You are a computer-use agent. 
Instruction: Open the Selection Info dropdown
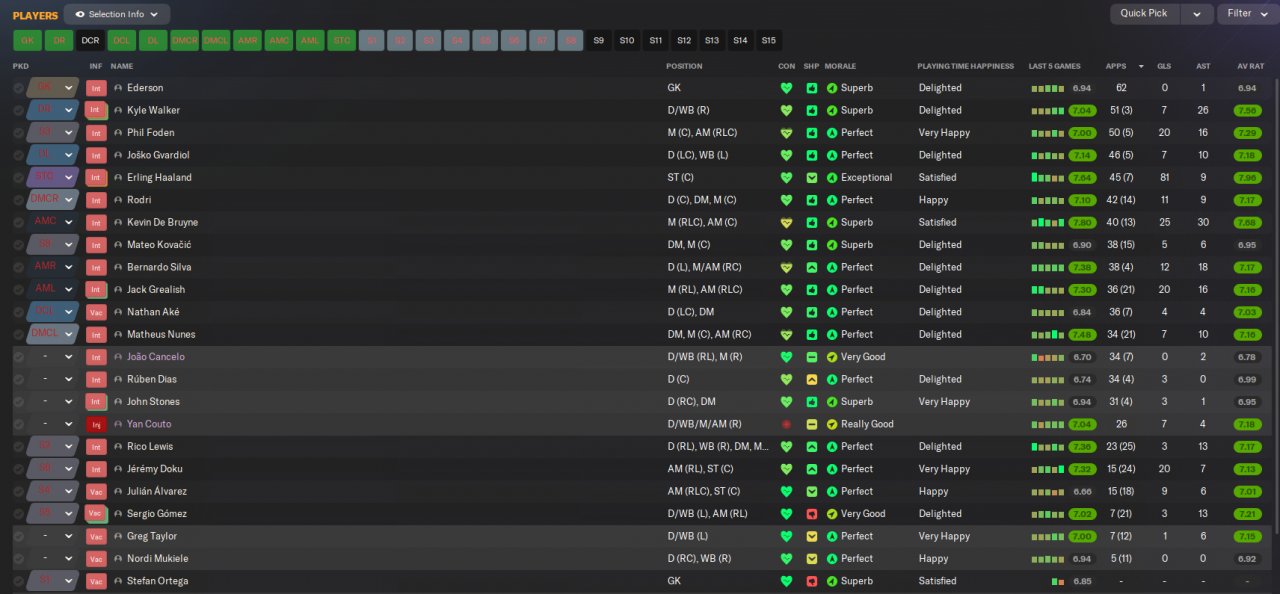pos(117,14)
